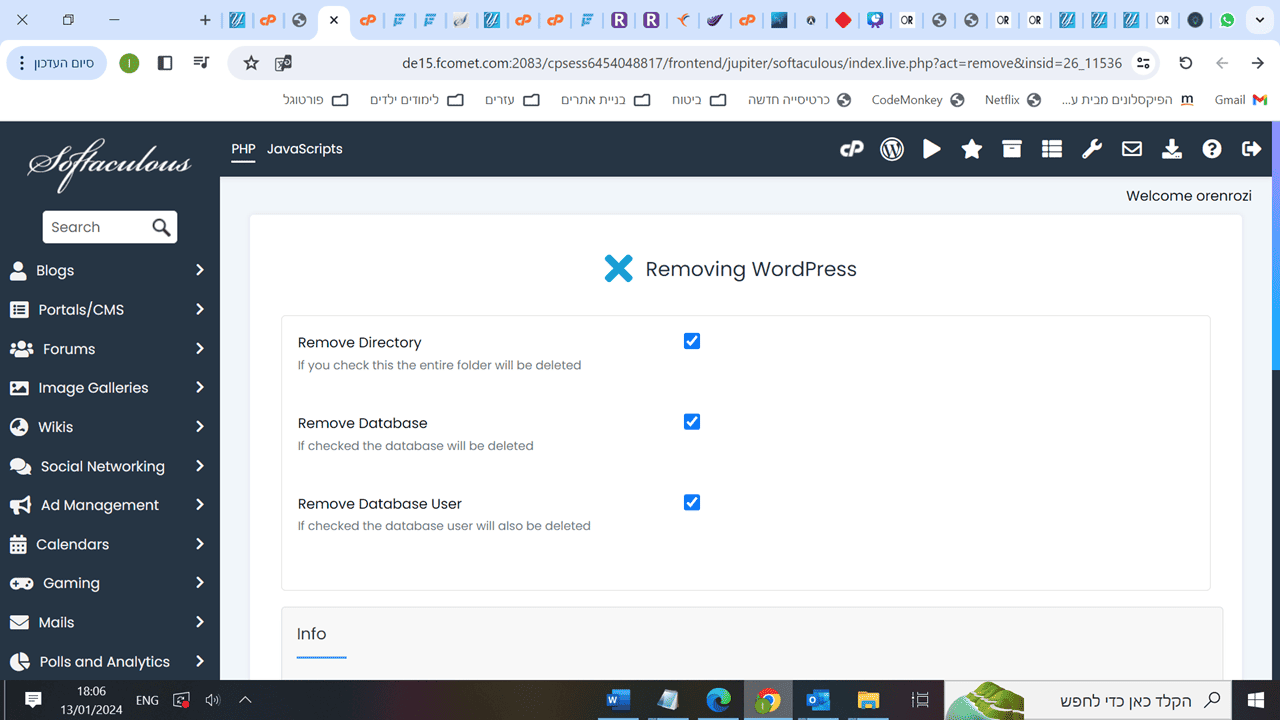Open the media control icon in Chrome toolbar
This screenshot has height=720, width=1280.
pyautogui.click(x=202, y=63)
